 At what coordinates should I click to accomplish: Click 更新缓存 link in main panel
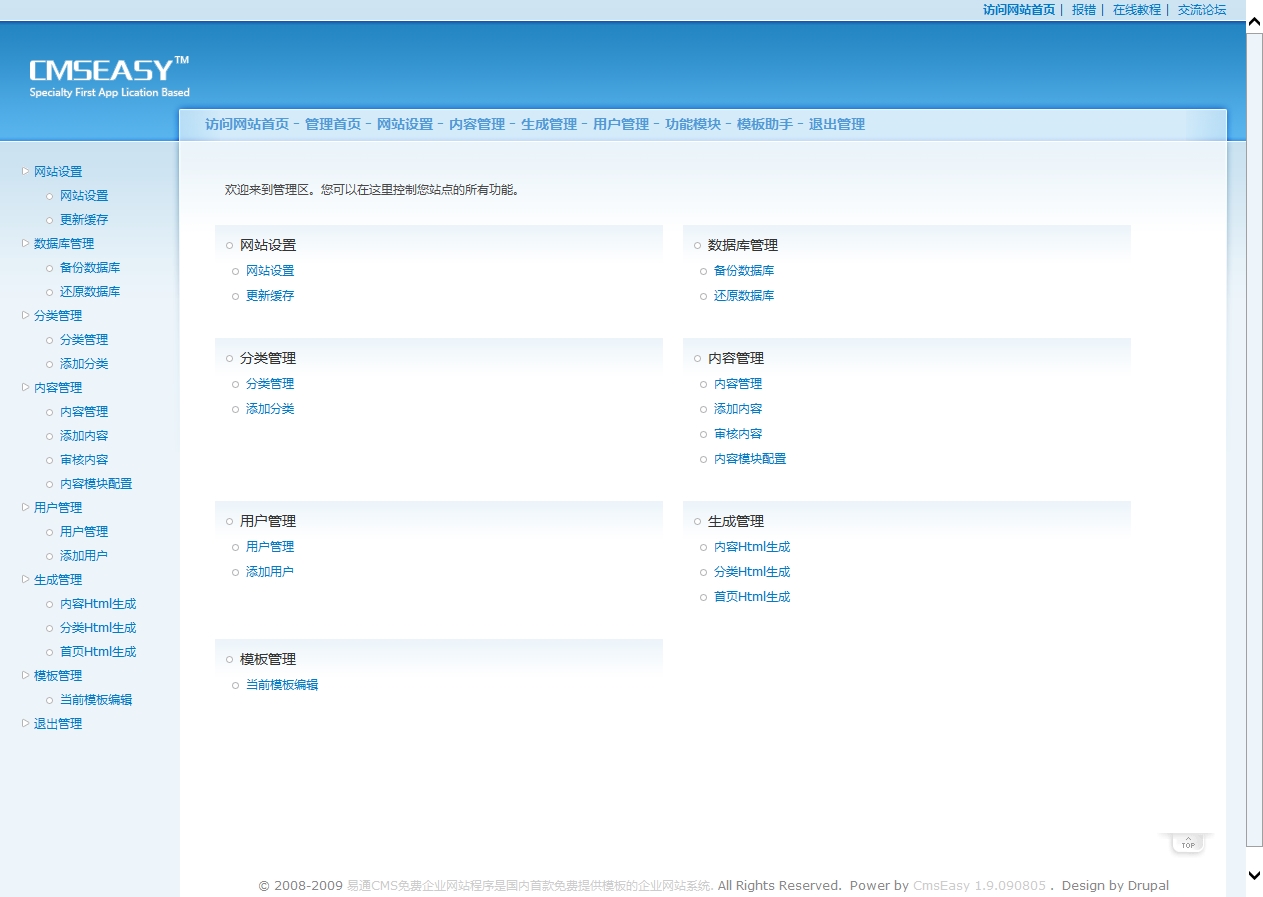click(270, 295)
